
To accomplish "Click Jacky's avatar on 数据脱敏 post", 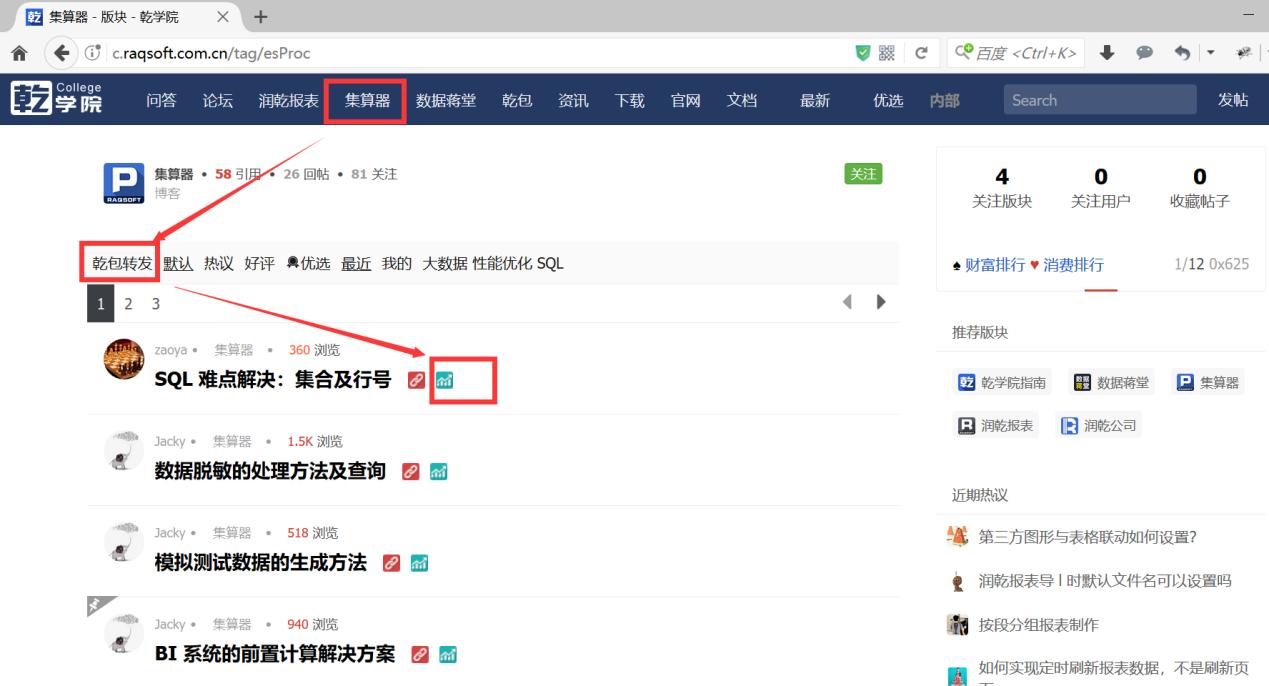I will pos(124,451).
